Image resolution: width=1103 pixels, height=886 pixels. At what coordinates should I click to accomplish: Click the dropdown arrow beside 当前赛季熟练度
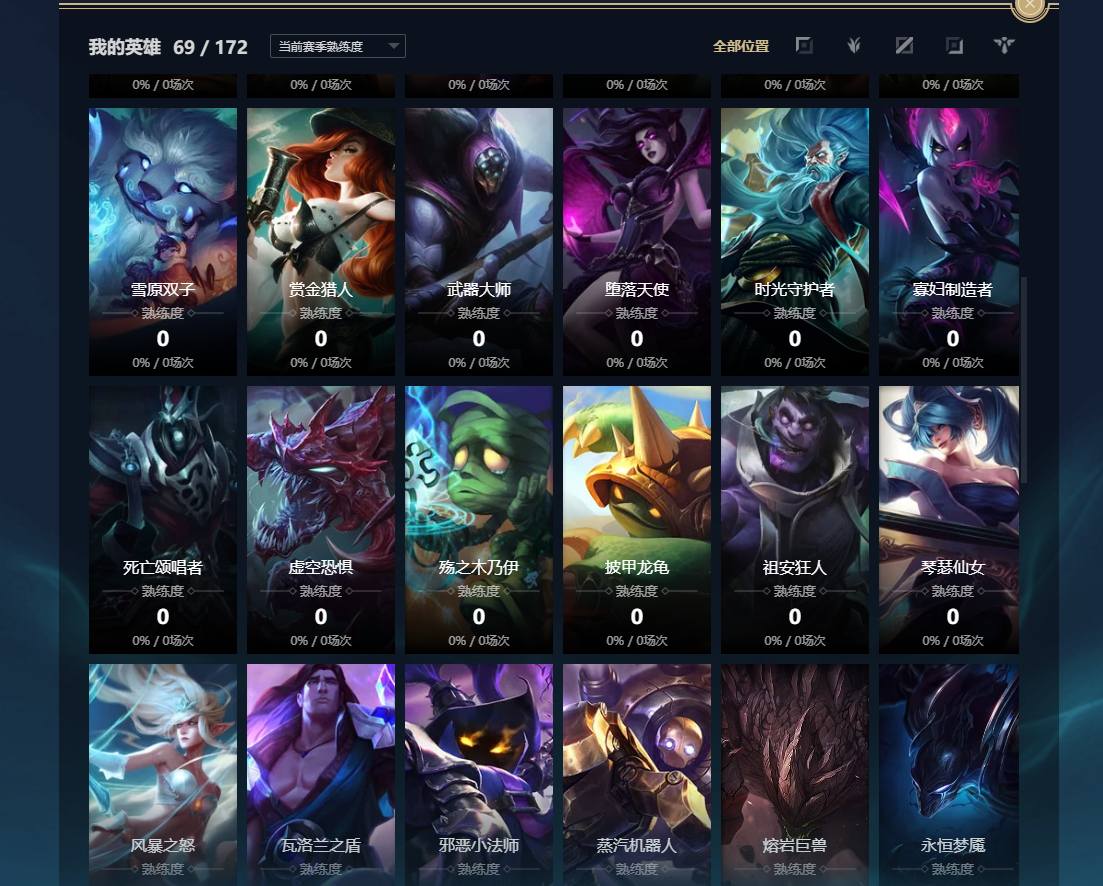click(x=394, y=46)
